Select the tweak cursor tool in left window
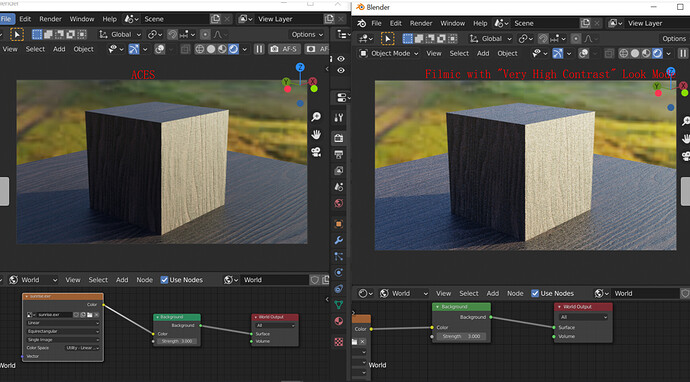The image size is (690, 382). point(17,34)
